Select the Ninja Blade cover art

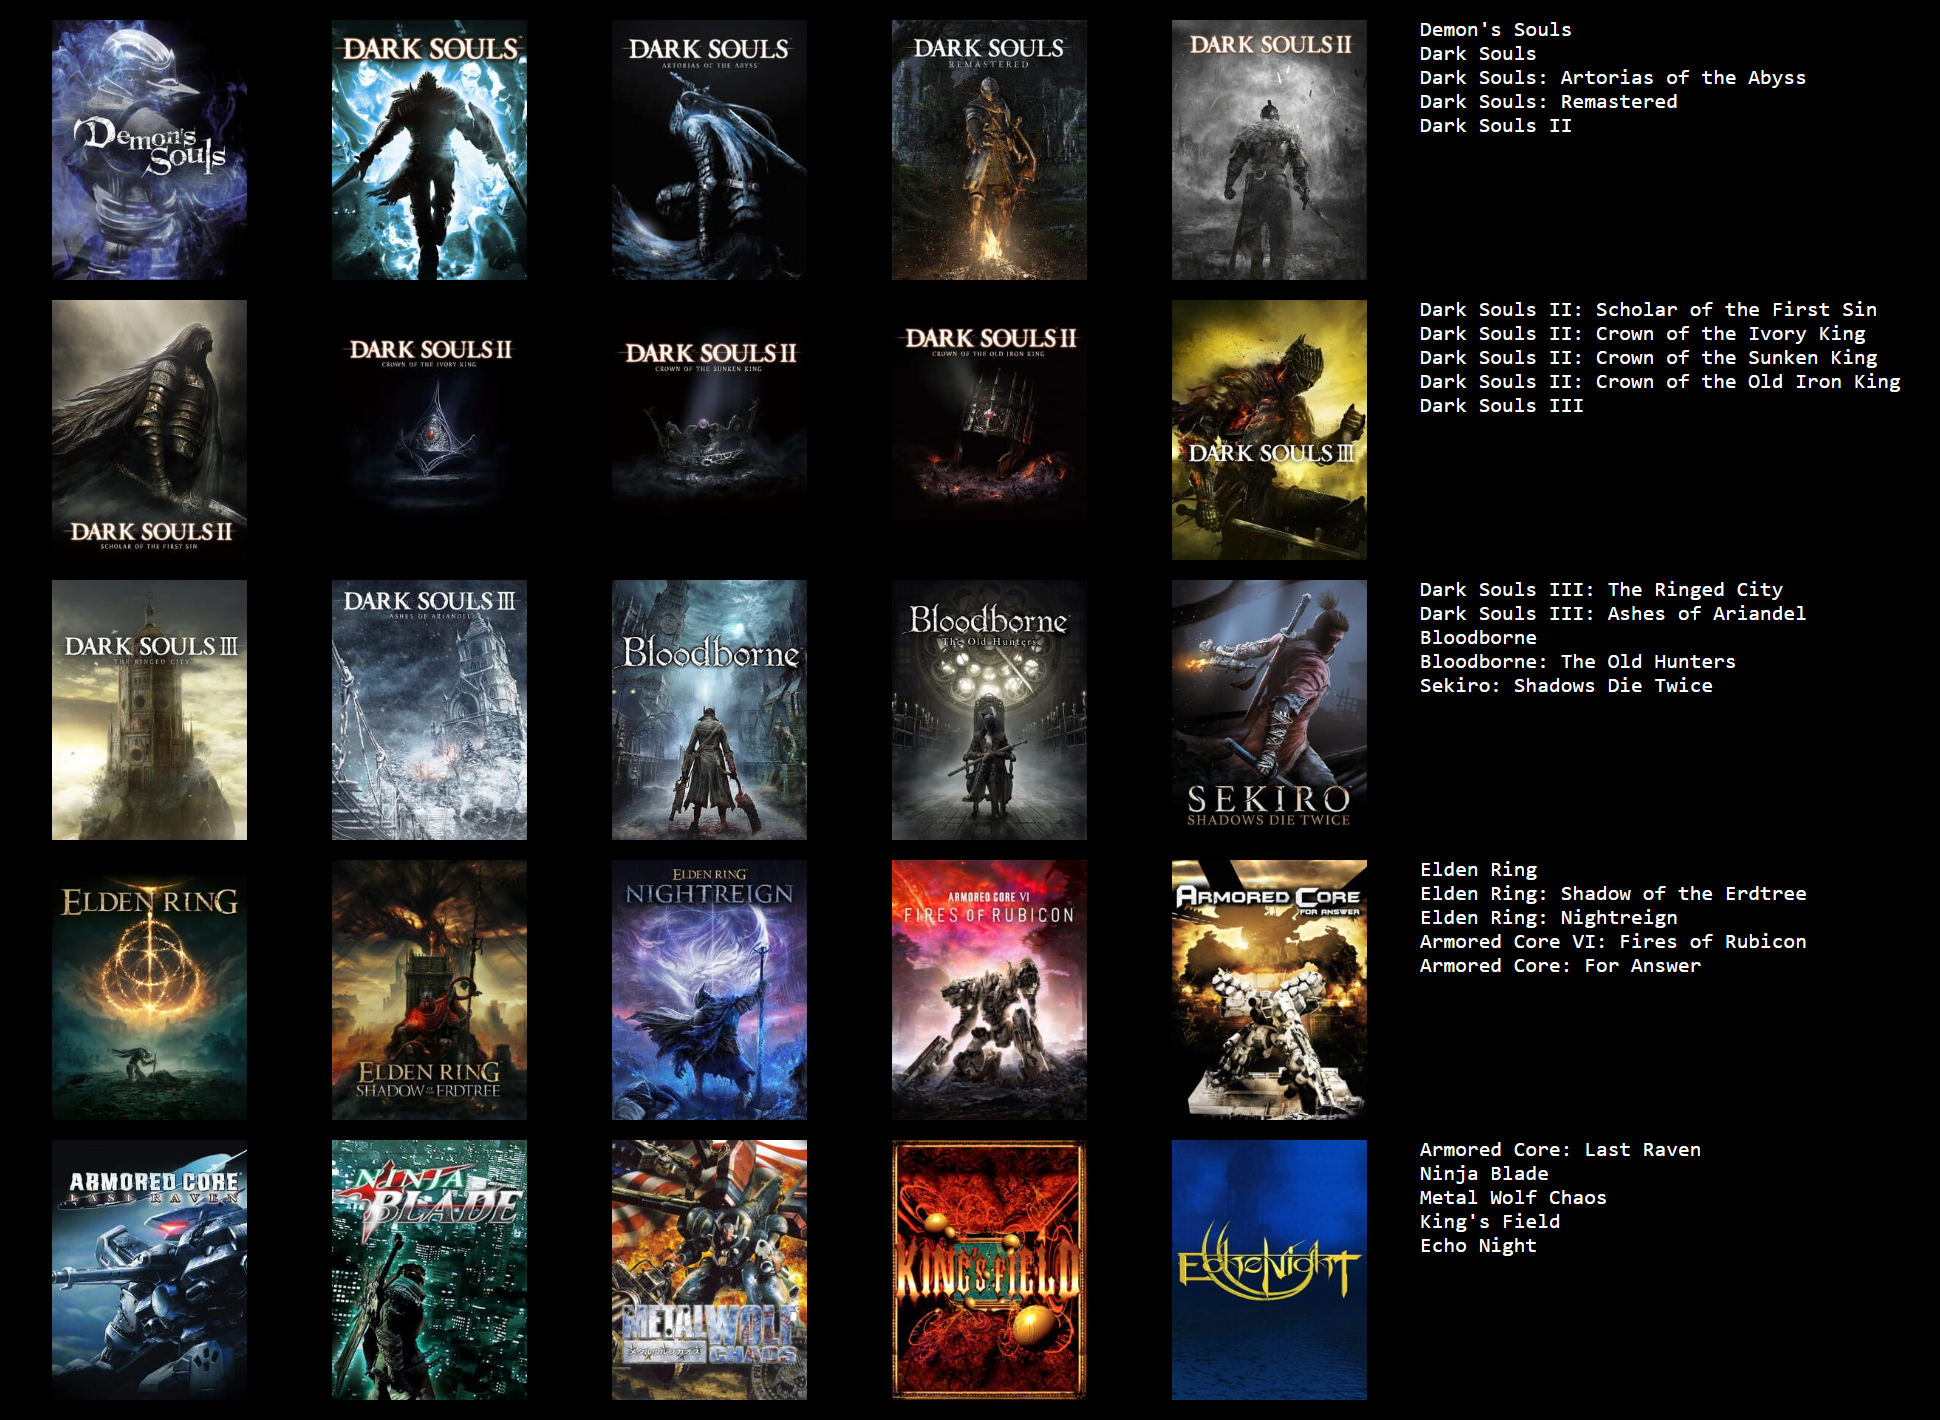[x=429, y=1270]
